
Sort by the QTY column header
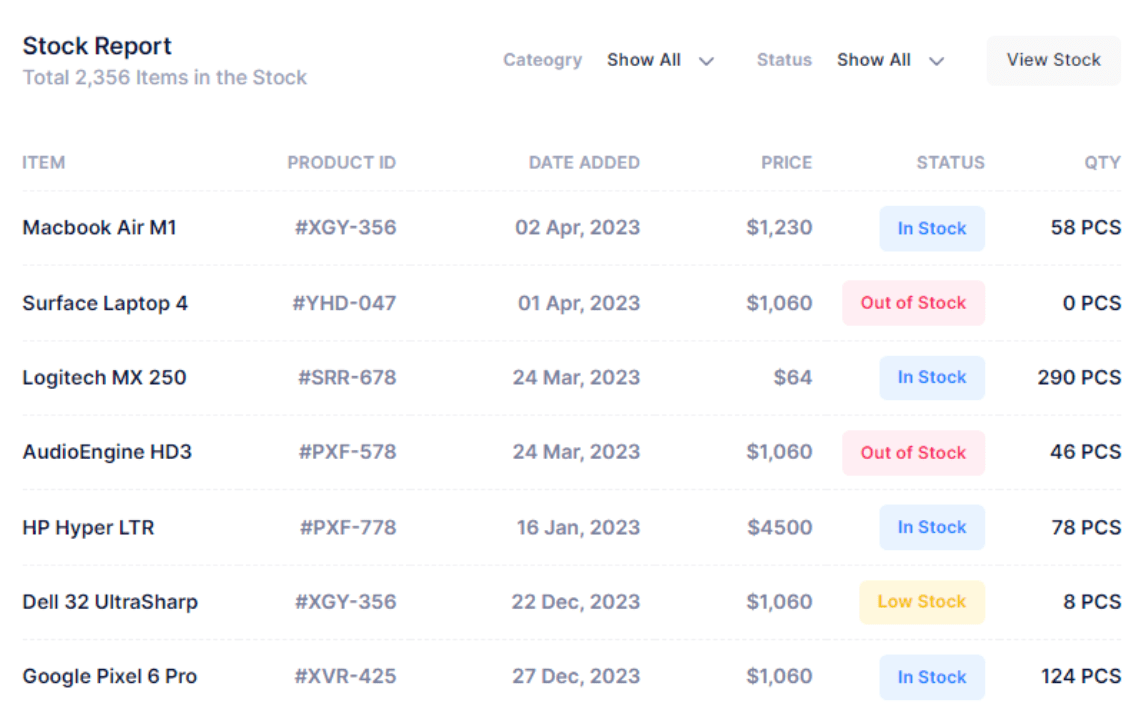point(1102,163)
